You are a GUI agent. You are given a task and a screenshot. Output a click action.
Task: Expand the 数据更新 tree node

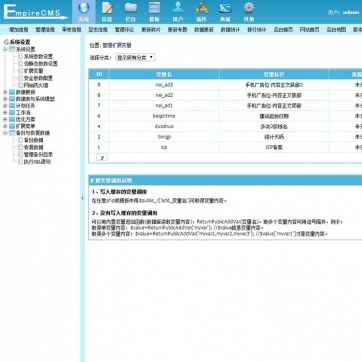tap(5, 92)
